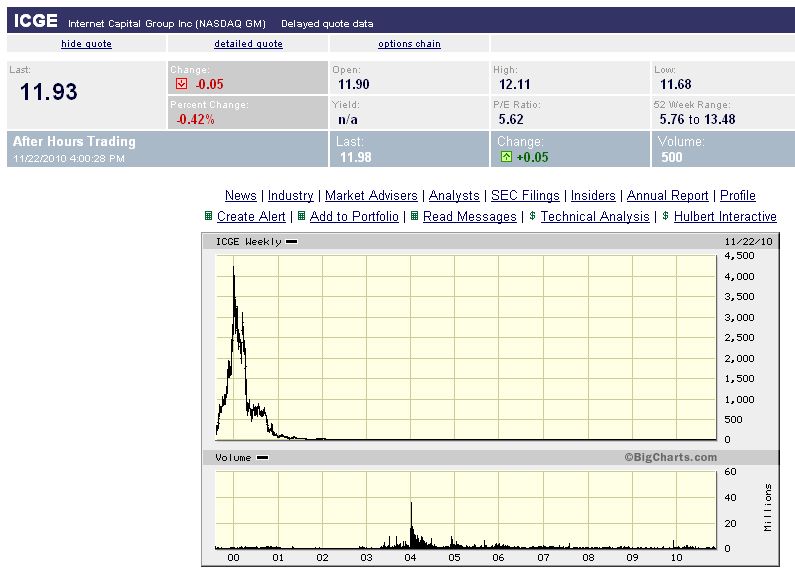
Task: Open the Analysts link
Action: [454, 195]
